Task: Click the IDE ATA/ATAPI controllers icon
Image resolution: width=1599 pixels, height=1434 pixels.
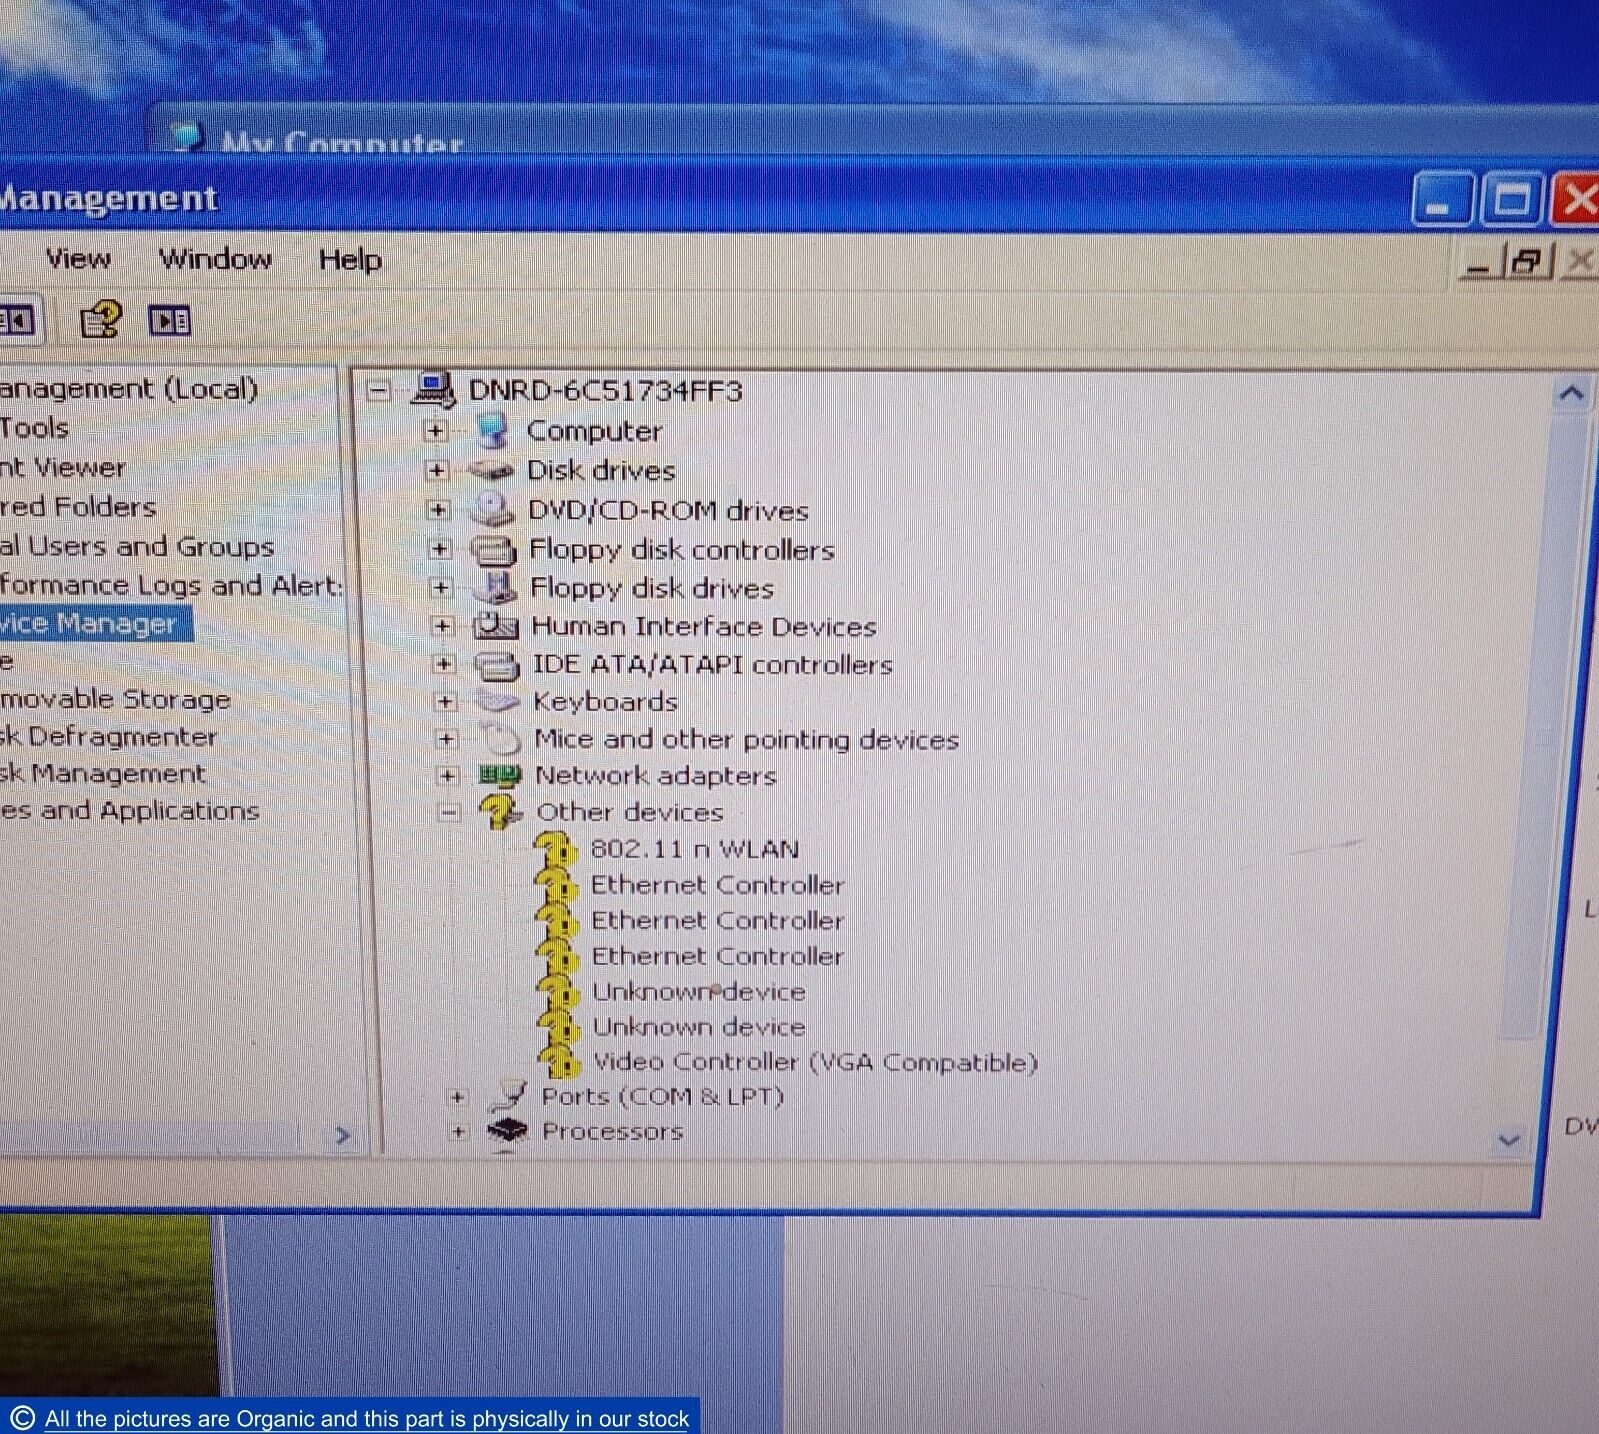Action: (x=498, y=665)
